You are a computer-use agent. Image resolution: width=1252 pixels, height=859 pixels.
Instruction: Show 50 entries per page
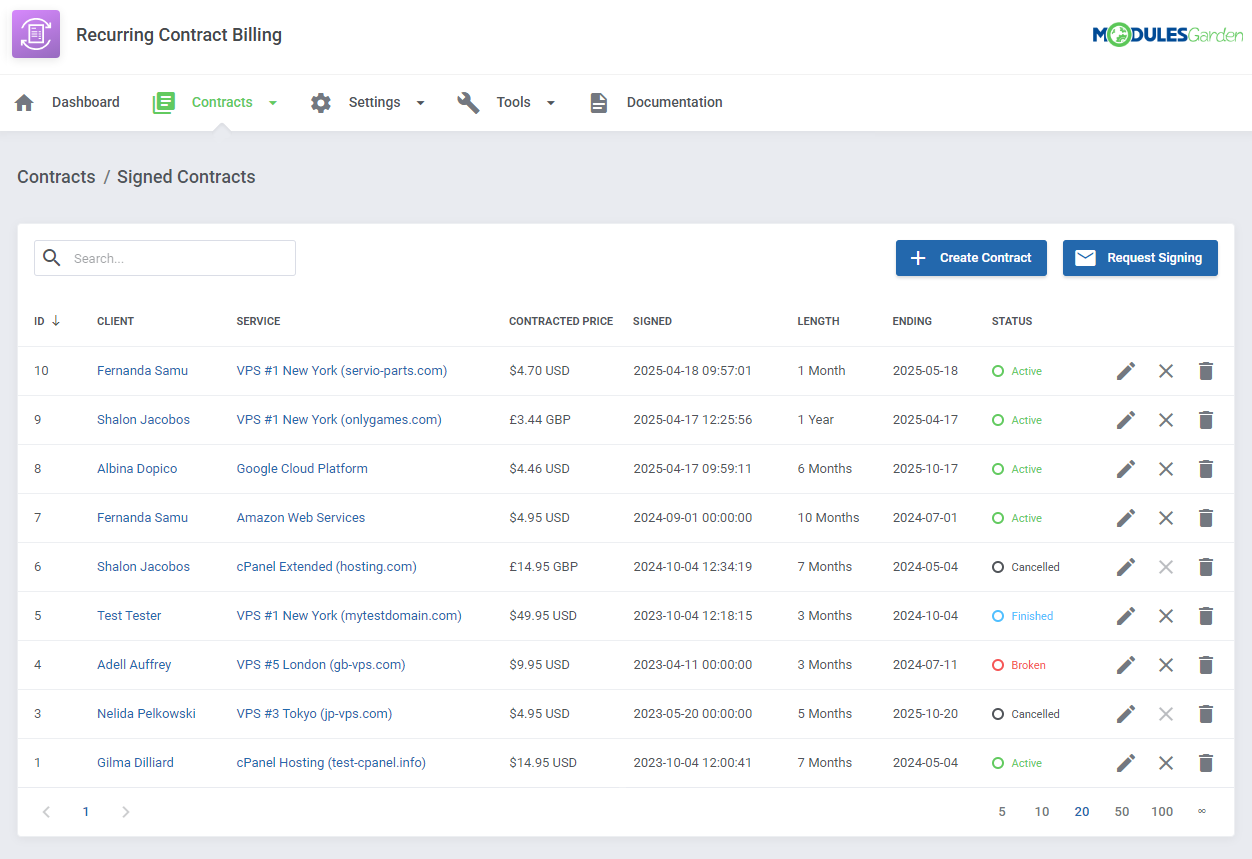(1122, 812)
